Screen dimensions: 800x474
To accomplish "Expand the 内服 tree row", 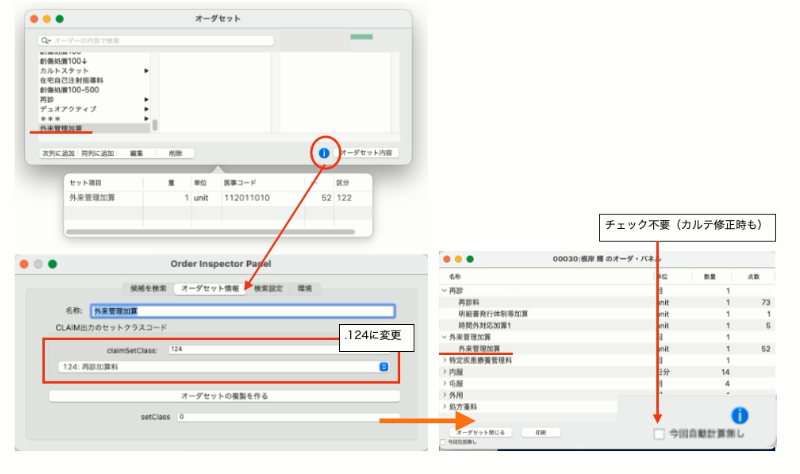I will click(445, 371).
